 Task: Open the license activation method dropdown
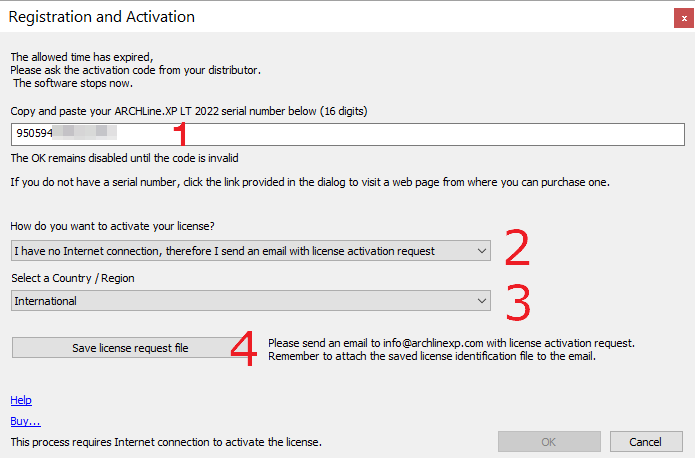pos(250,250)
